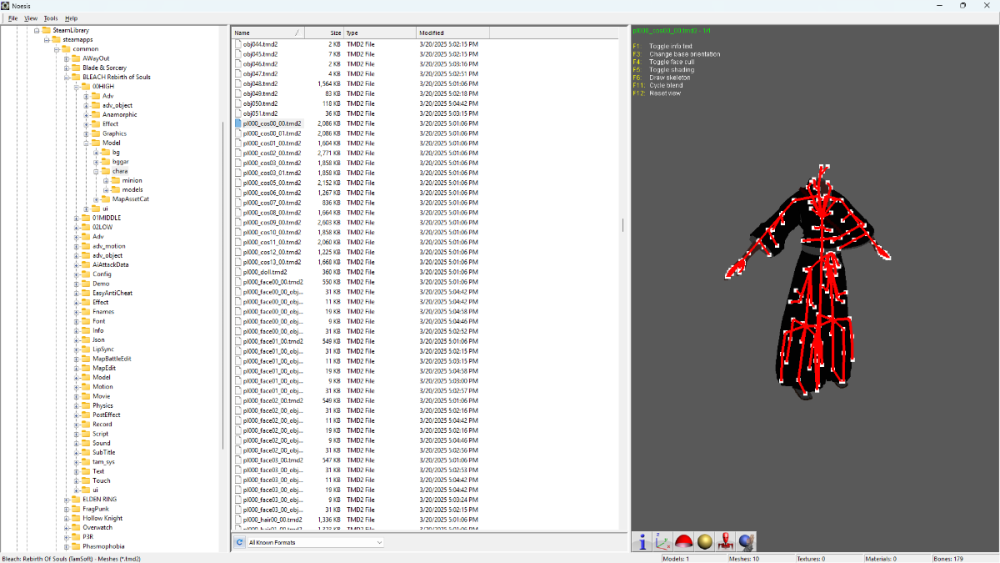
Task: Click the red dome icon
Action: point(684,541)
